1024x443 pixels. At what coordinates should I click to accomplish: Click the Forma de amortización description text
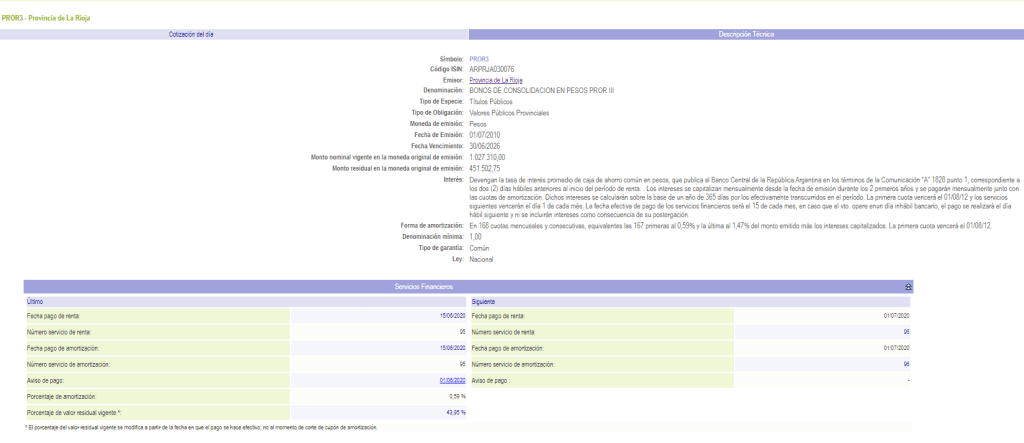click(730, 225)
